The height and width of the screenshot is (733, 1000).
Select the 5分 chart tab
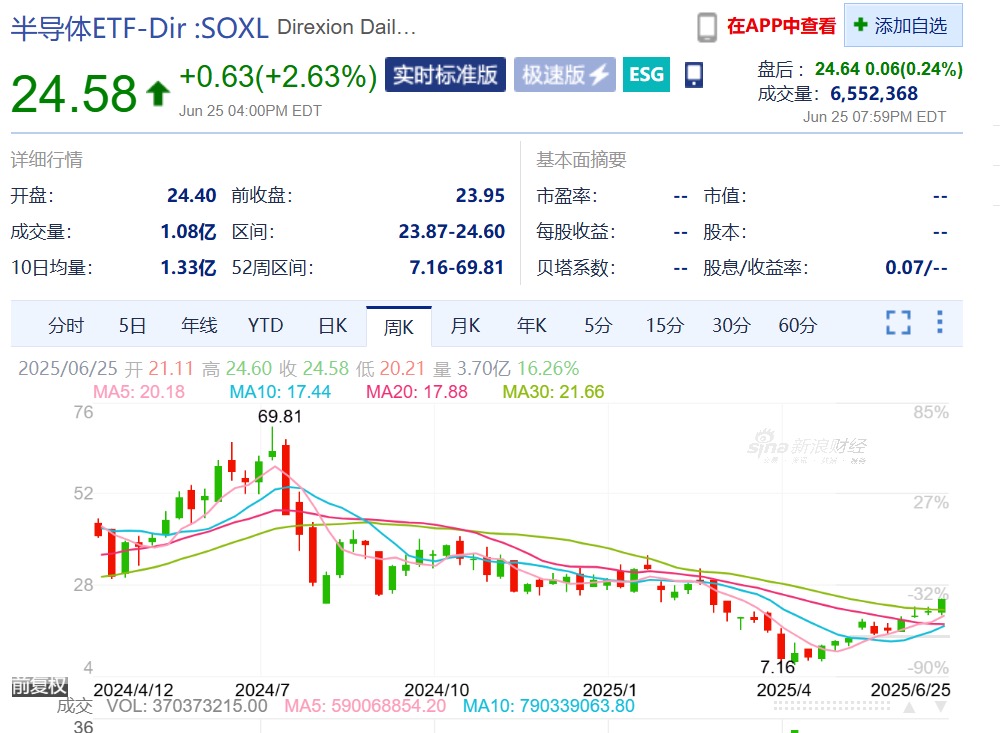[598, 325]
